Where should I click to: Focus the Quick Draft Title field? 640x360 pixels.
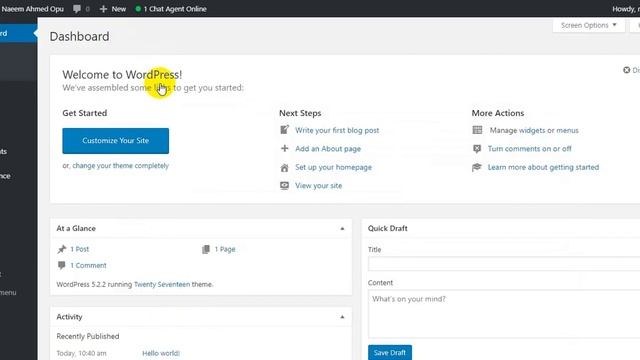(x=504, y=264)
